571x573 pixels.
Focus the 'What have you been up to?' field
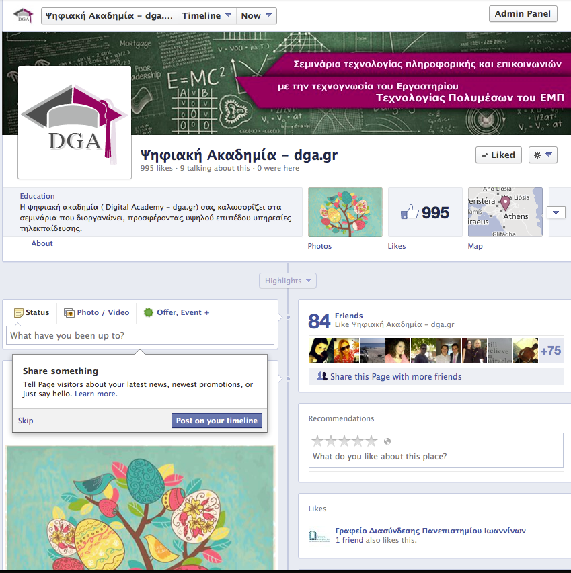[x=140, y=336]
